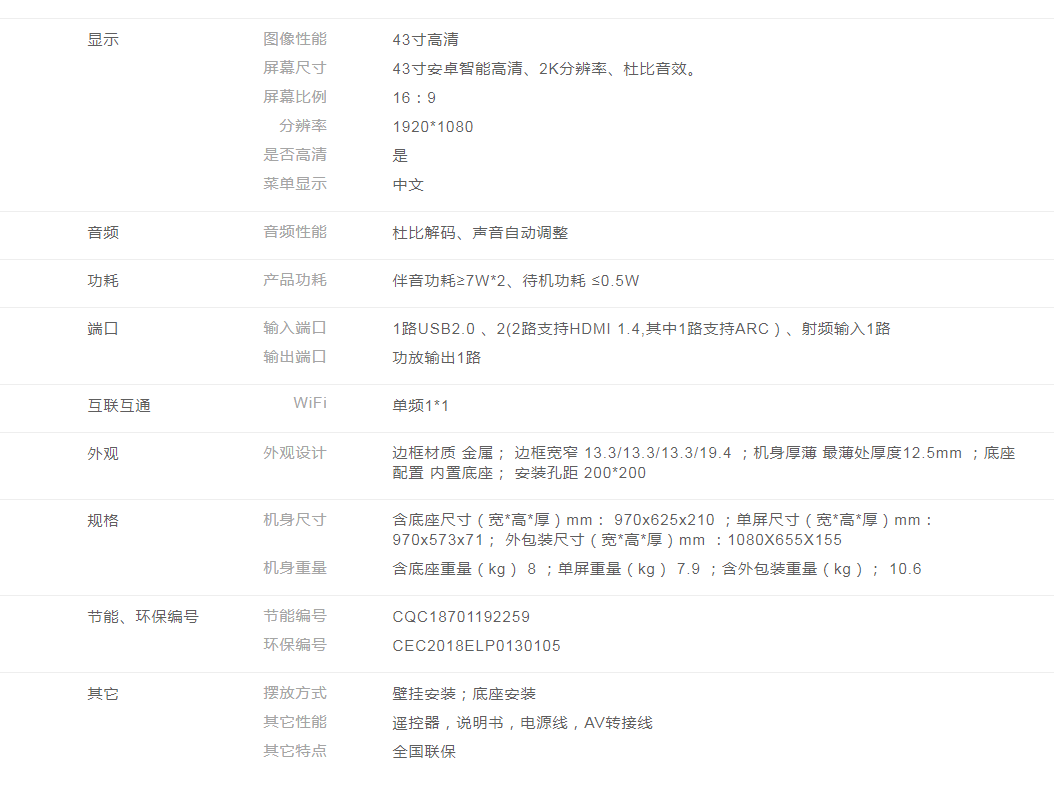The width and height of the screenshot is (1055, 789).
Task: Click the 摆放方式 label
Action: point(294,693)
